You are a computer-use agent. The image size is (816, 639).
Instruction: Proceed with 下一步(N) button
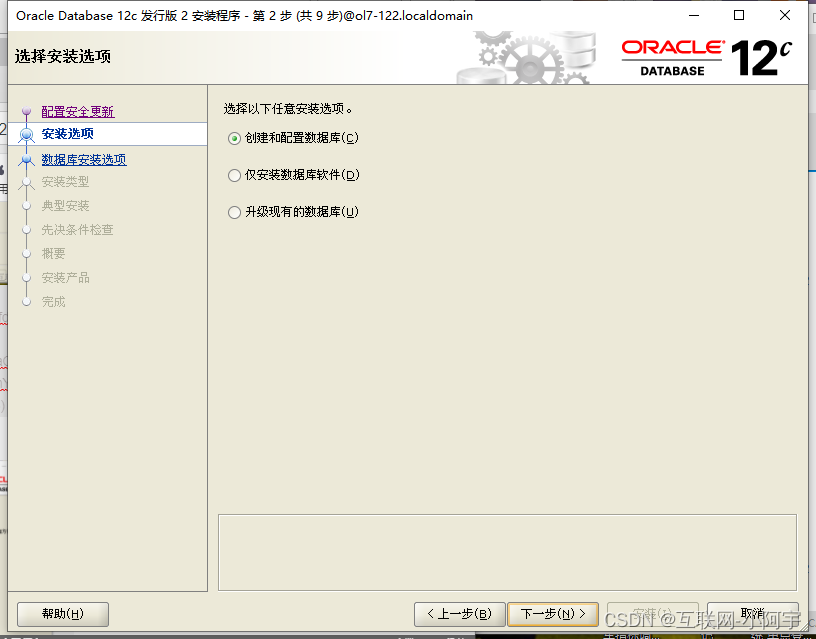tap(553, 614)
